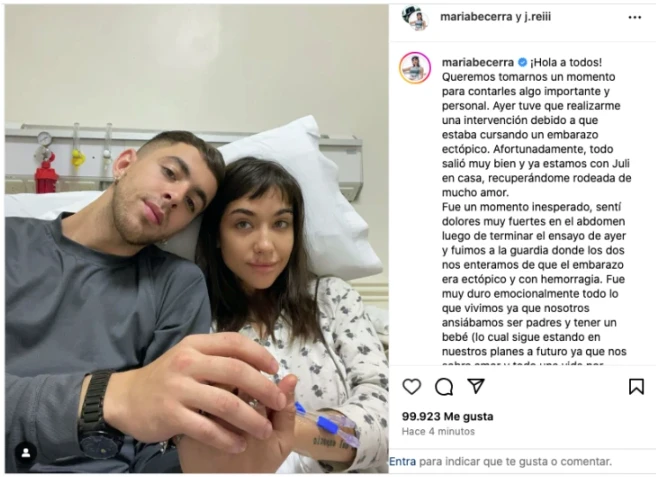Click the truncated last caption line
656x477 pixels.
pos(523,364)
